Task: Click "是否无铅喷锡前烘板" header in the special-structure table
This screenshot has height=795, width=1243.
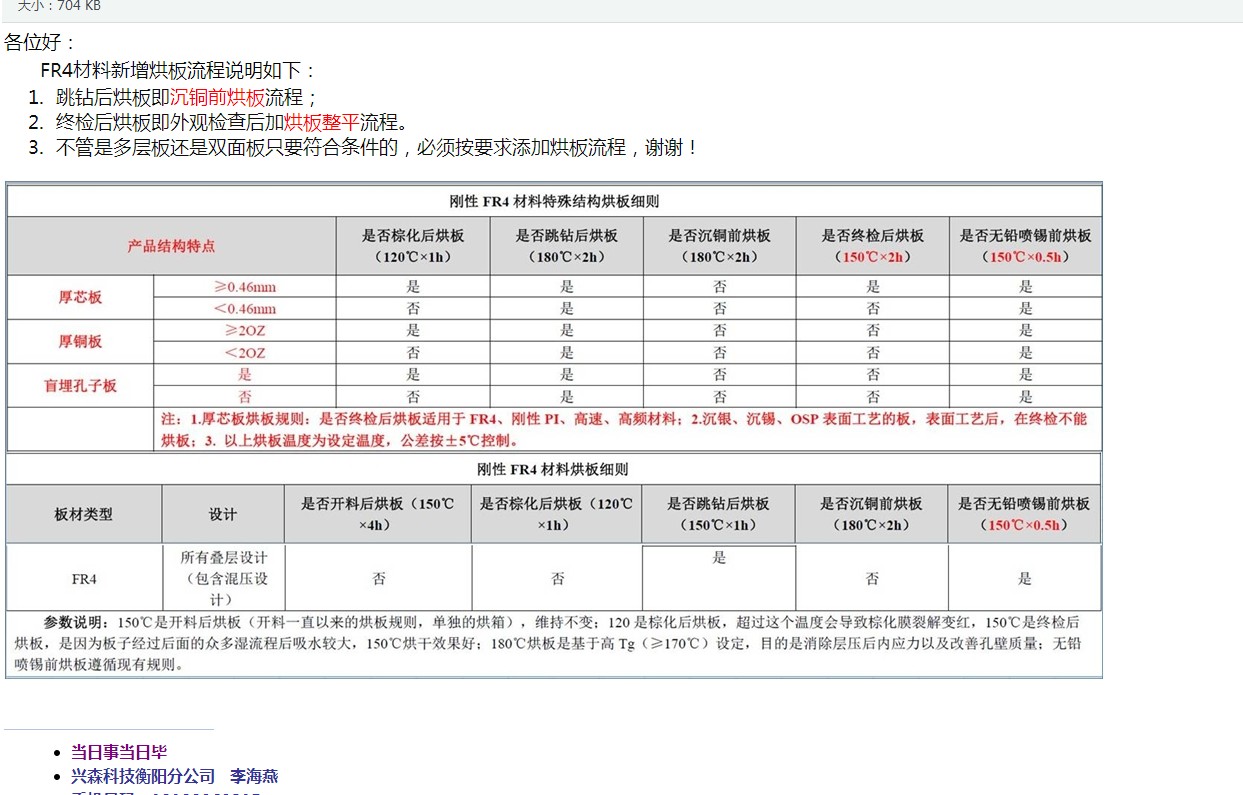Action: pos(1025,246)
